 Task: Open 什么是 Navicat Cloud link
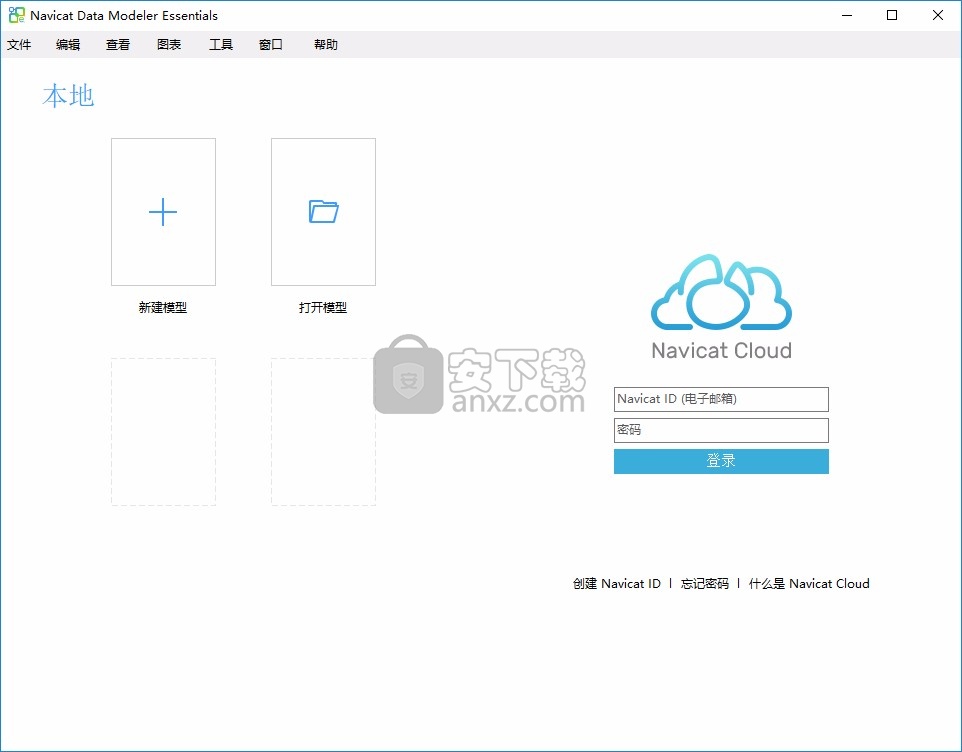click(x=809, y=584)
